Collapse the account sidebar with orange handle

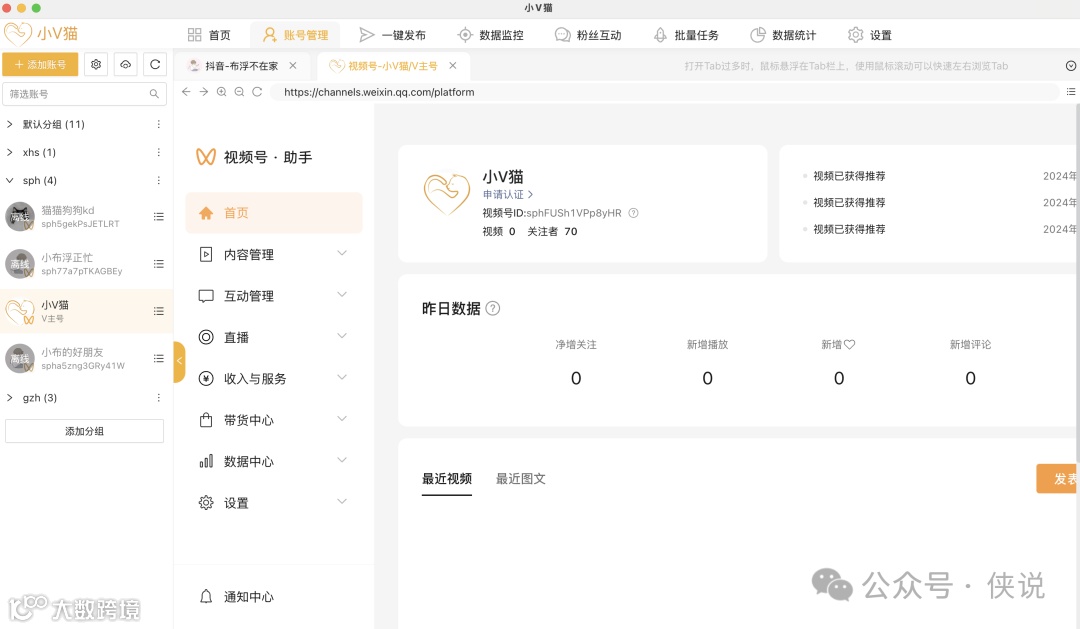click(179, 360)
